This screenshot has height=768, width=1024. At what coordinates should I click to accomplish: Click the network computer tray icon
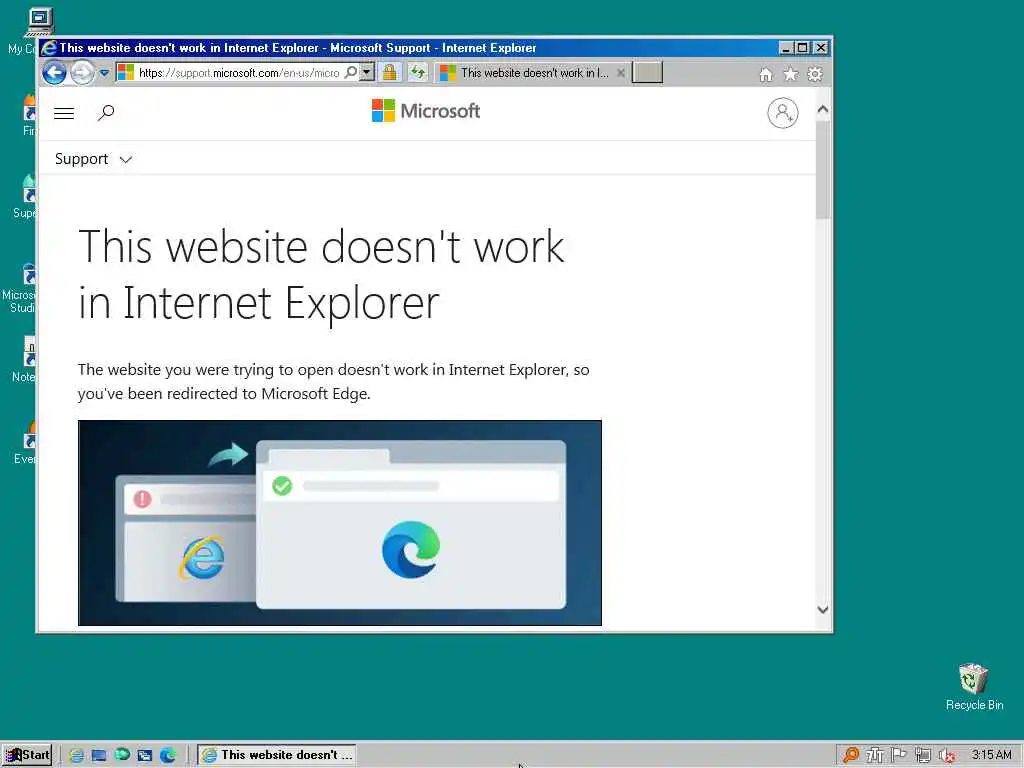923,755
